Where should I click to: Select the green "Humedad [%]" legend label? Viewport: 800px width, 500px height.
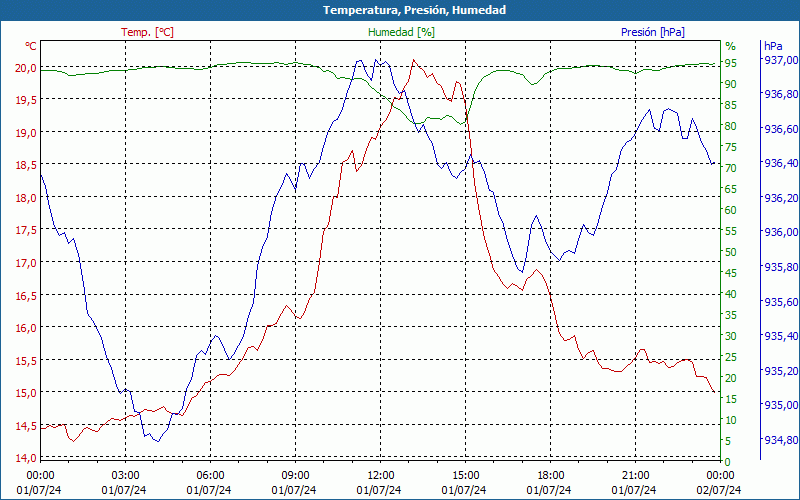click(x=402, y=32)
